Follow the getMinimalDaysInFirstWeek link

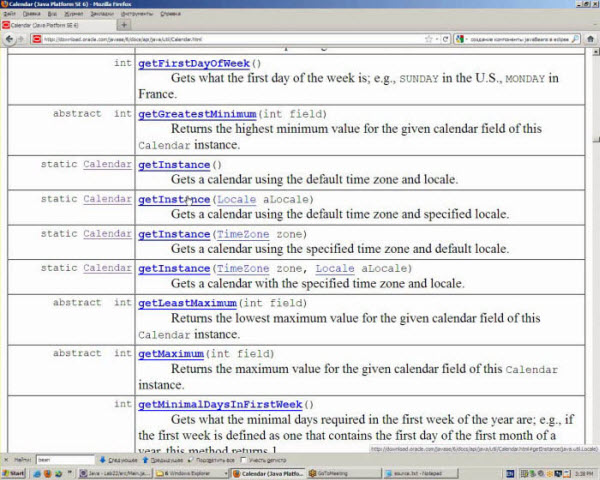219,404
